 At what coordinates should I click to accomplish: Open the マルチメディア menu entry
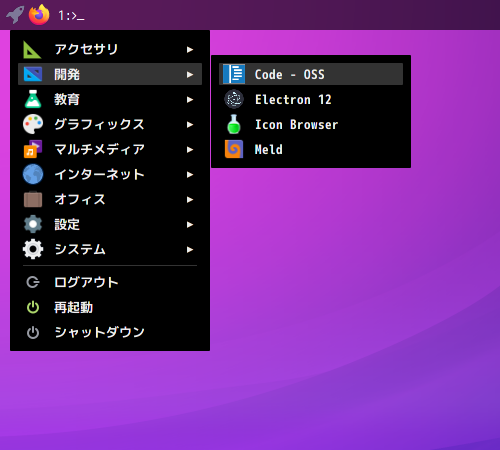pyautogui.click(x=110, y=149)
